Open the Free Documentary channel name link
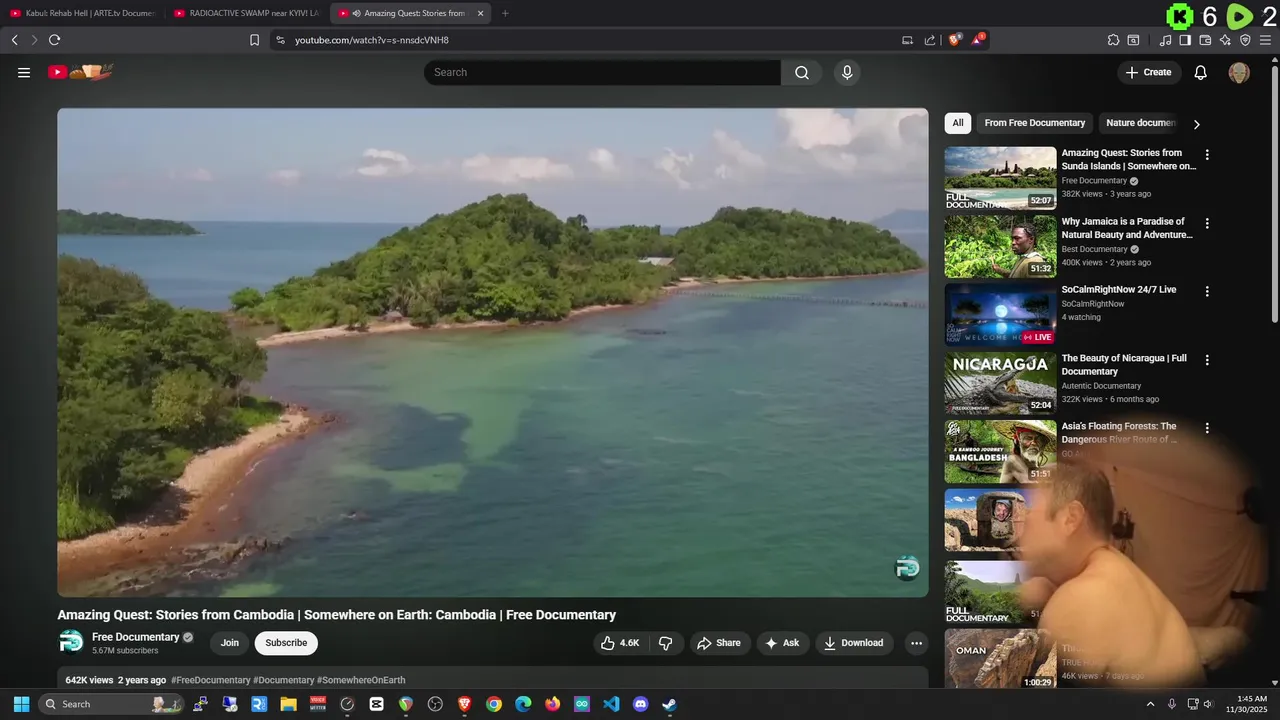Screen dimensions: 1280x720 pyautogui.click(x=136, y=637)
